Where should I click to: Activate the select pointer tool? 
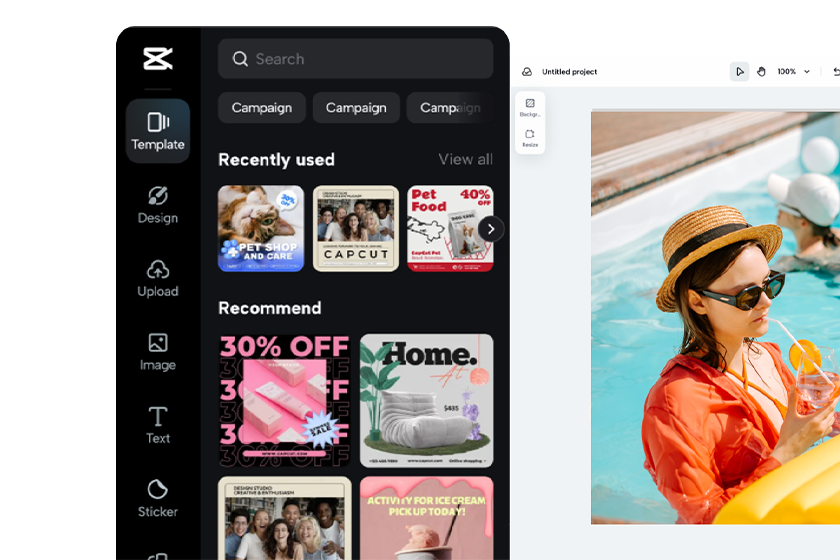(739, 71)
